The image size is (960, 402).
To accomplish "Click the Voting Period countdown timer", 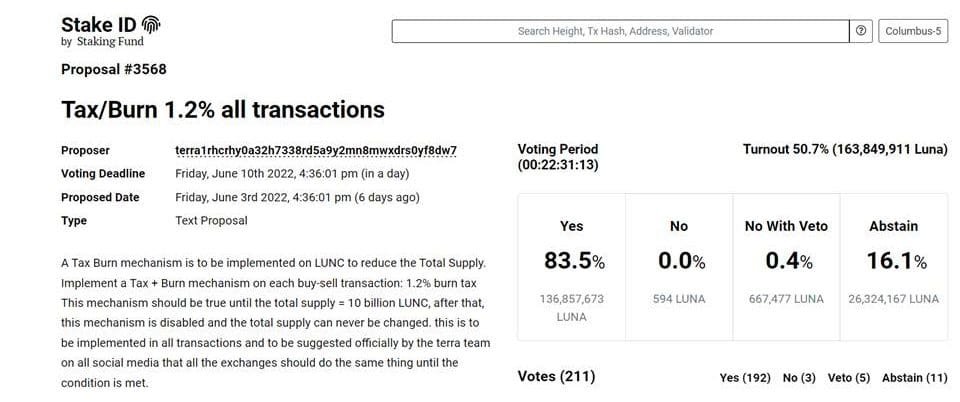I will coord(558,165).
